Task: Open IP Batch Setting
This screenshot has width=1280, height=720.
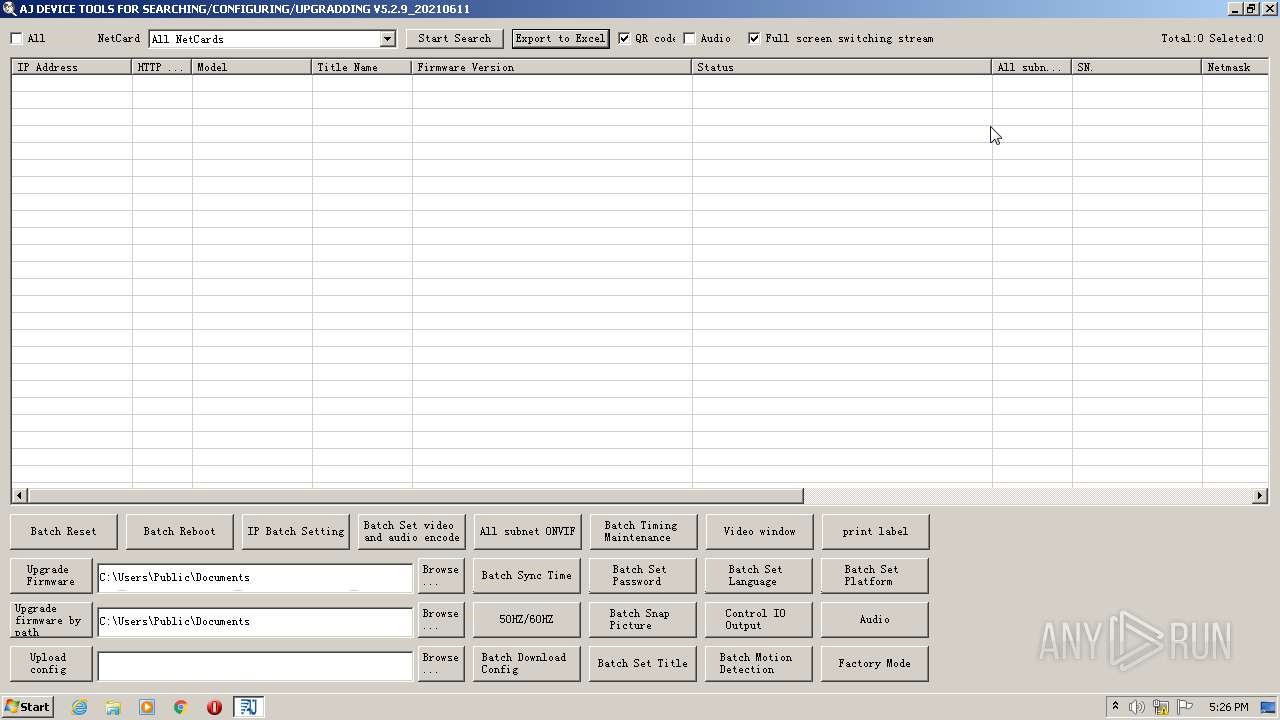Action: click(x=296, y=532)
